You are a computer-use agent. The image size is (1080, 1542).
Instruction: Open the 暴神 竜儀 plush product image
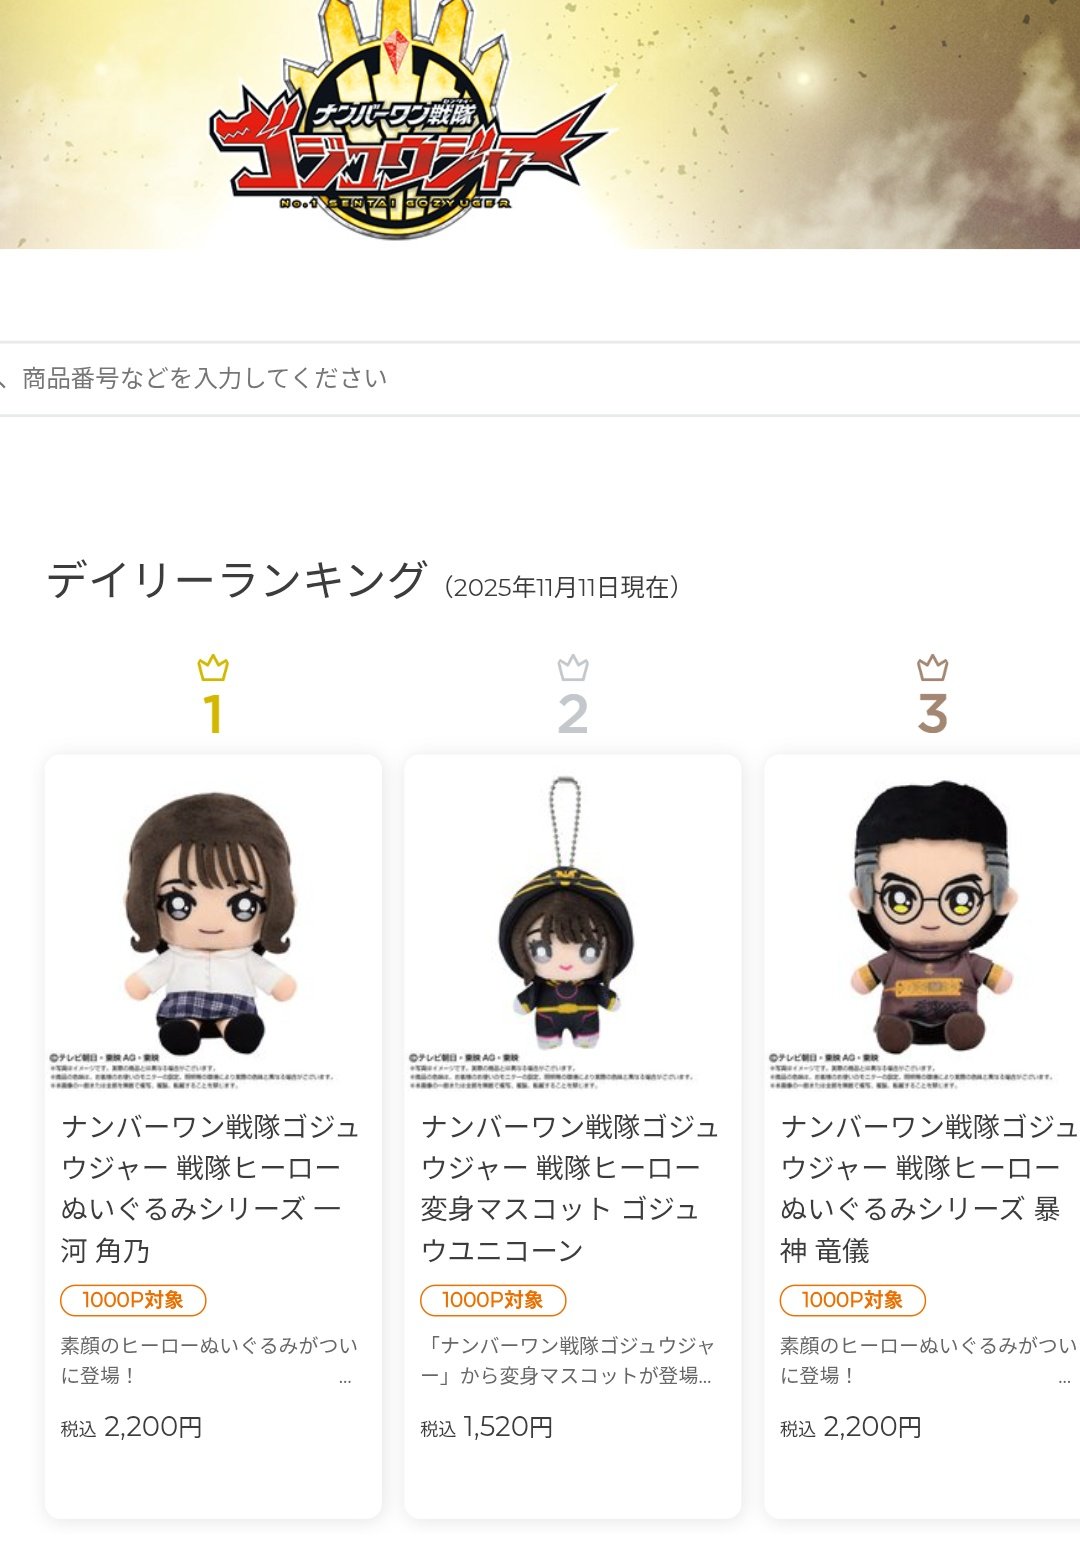point(923,923)
